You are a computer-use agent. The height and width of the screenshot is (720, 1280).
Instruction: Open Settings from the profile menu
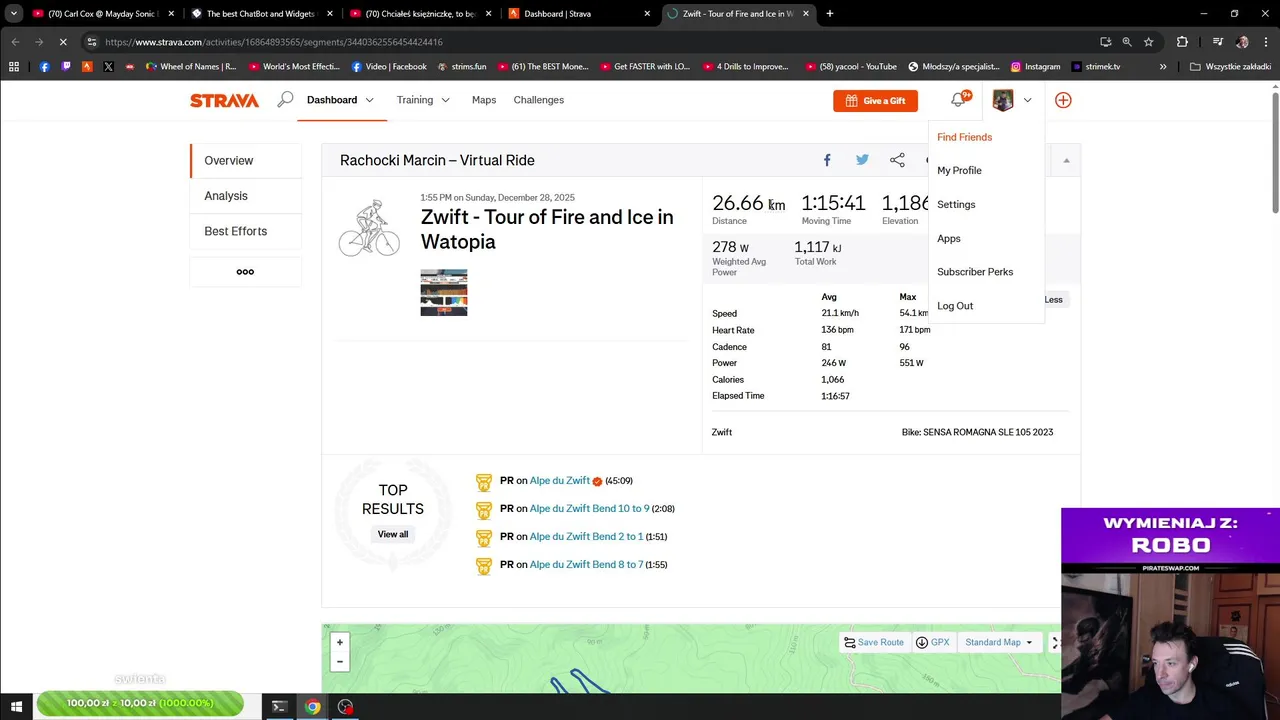pyautogui.click(x=956, y=204)
